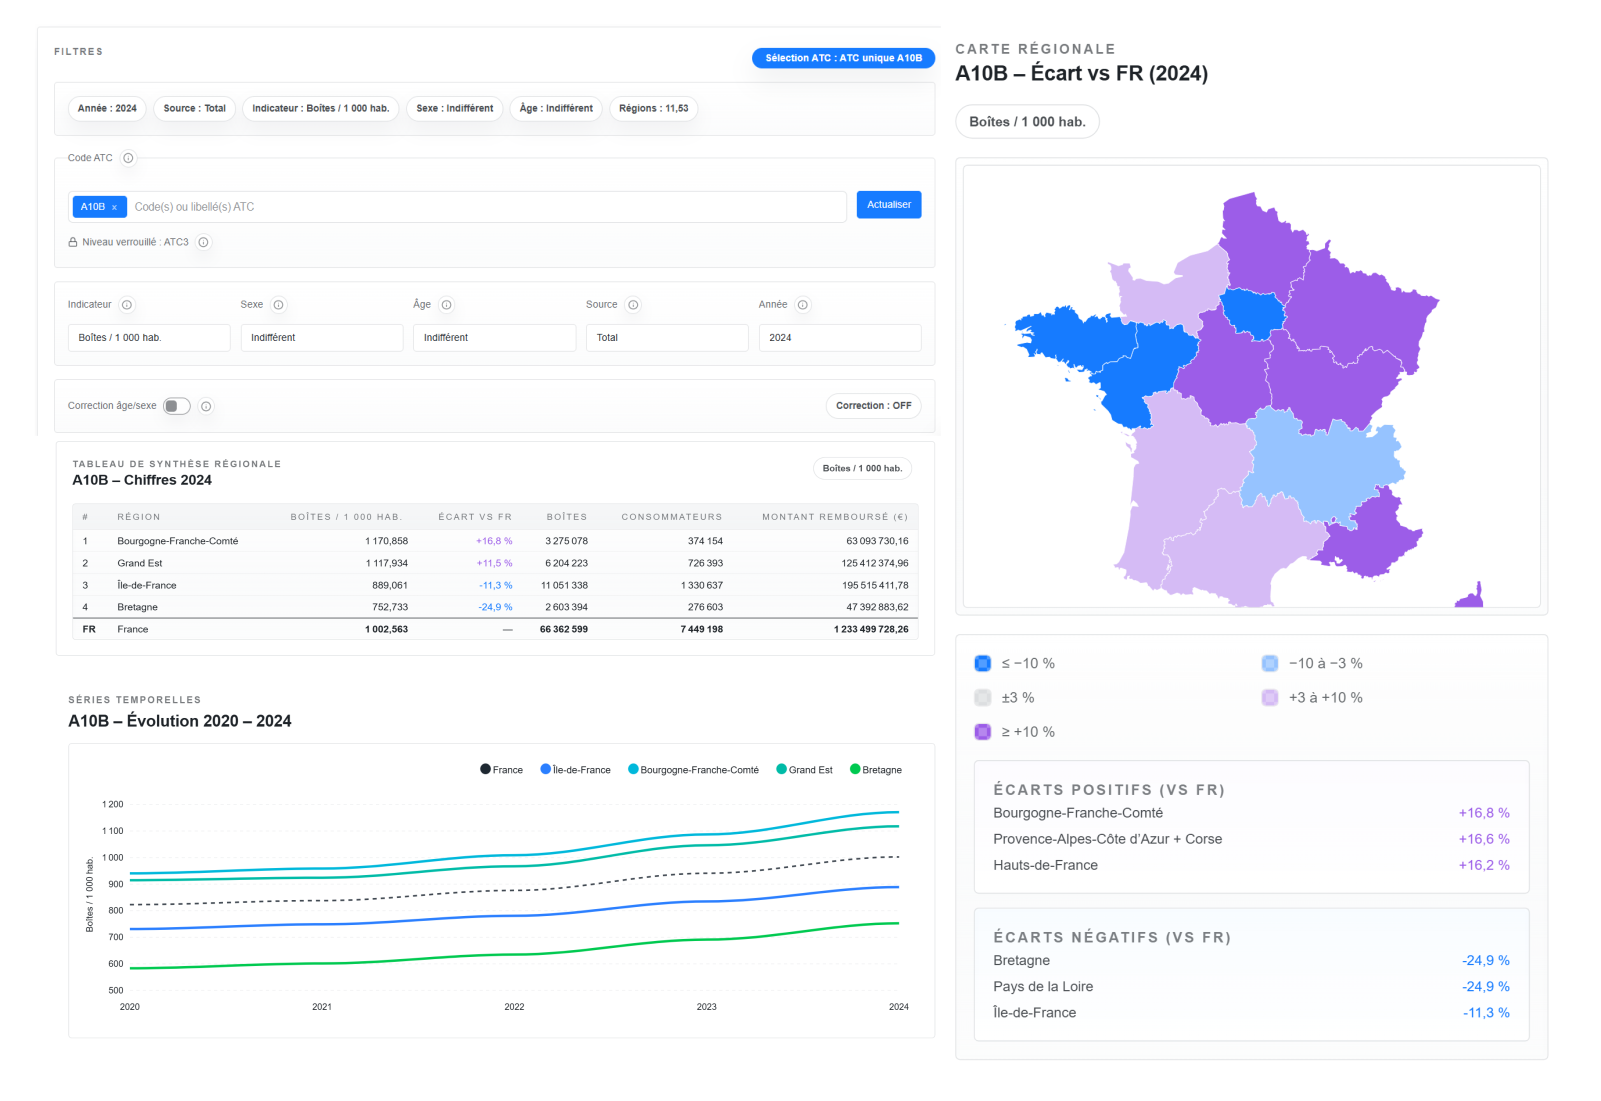Open the info icon next to Source
Image resolution: width=1601 pixels, height=1101 pixels.
[633, 305]
